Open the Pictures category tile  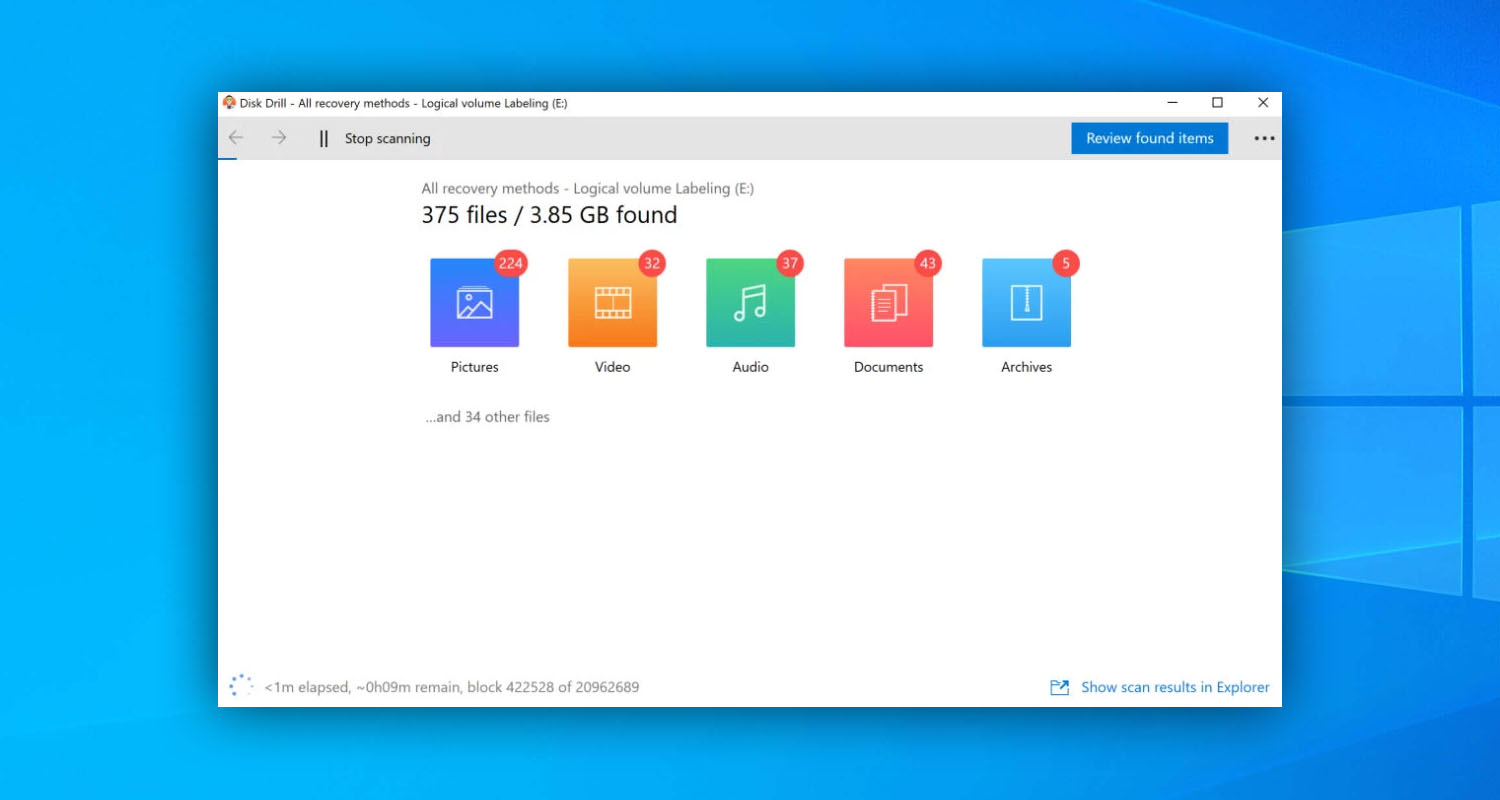[x=474, y=303]
